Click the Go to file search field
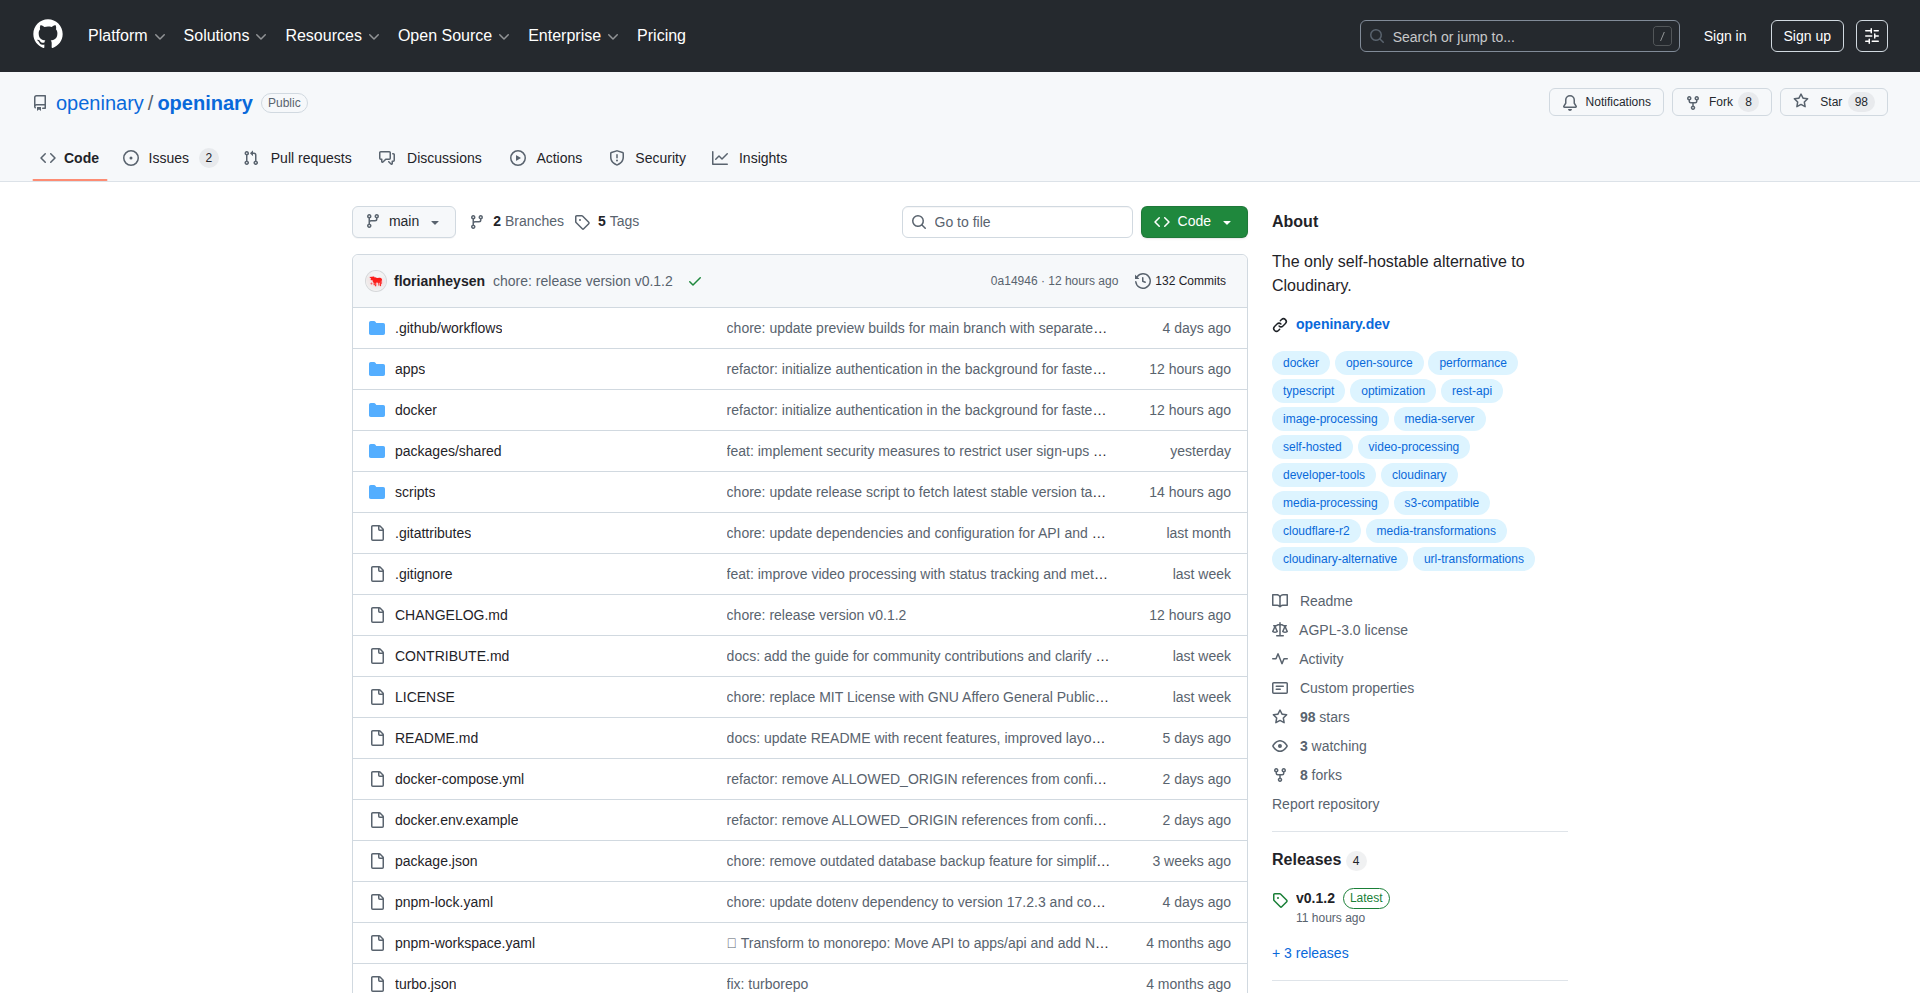 pos(1017,221)
